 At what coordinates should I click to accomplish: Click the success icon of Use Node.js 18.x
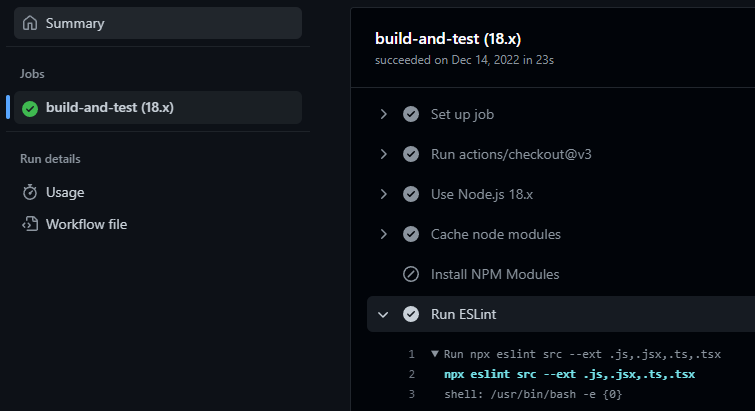pyautogui.click(x=411, y=194)
